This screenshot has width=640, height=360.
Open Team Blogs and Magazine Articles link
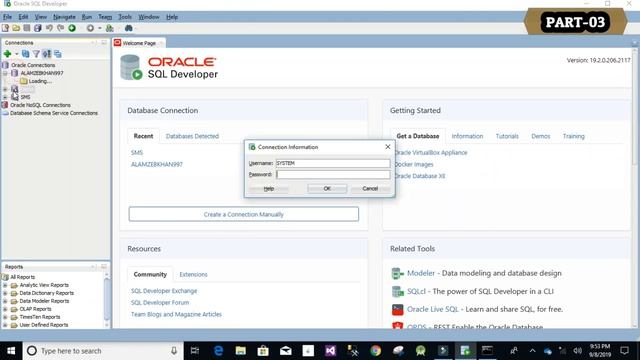[176, 315]
